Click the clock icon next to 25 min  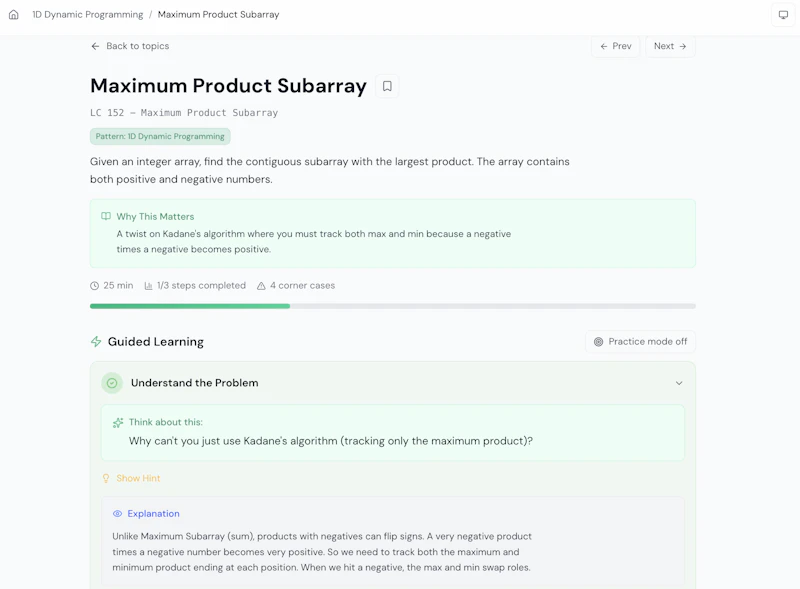tap(94, 286)
